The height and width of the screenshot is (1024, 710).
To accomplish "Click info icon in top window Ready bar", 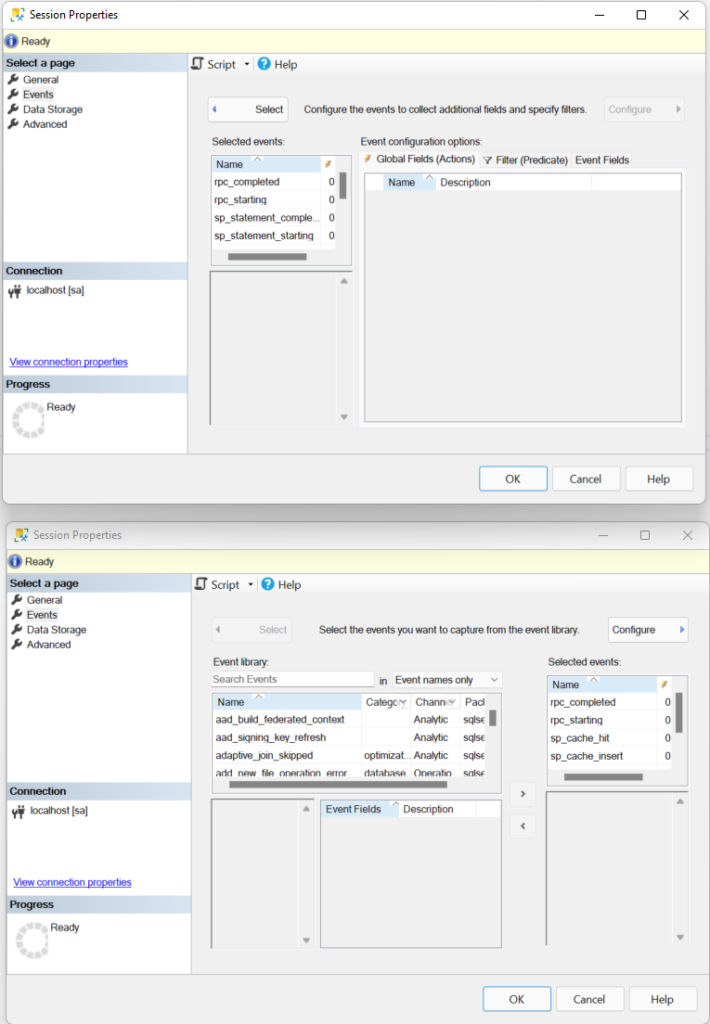I will pos(12,41).
